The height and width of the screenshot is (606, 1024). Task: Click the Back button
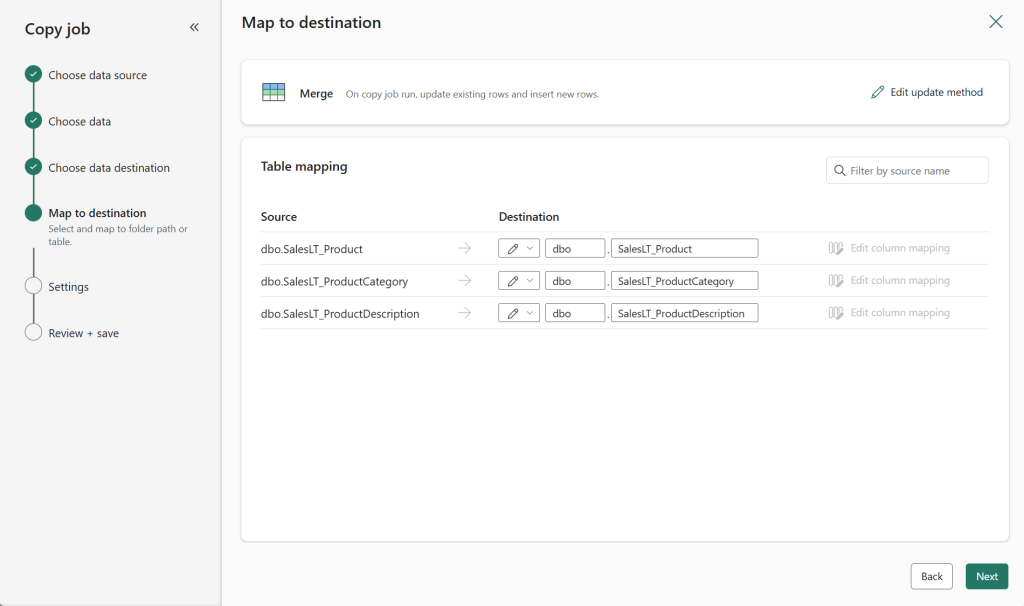[931, 576]
